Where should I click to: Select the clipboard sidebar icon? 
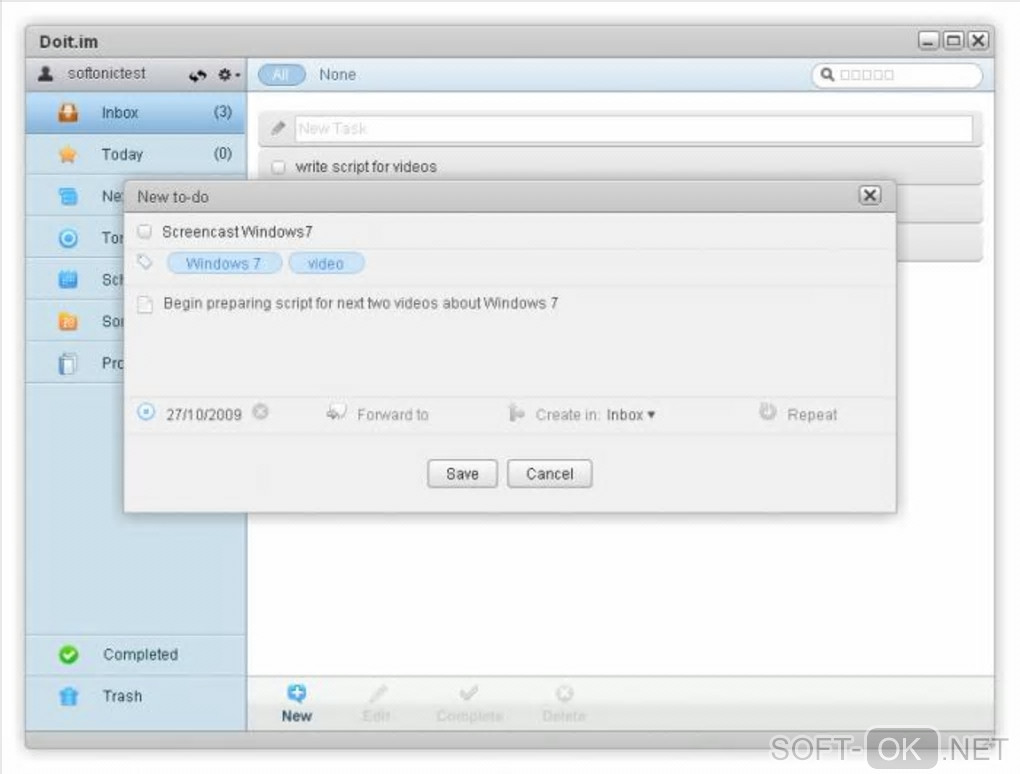pos(68,363)
